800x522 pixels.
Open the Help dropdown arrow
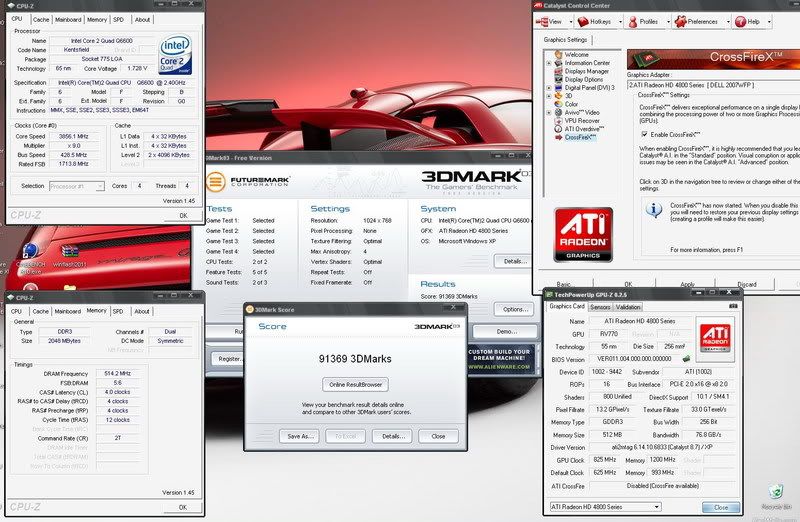769,22
